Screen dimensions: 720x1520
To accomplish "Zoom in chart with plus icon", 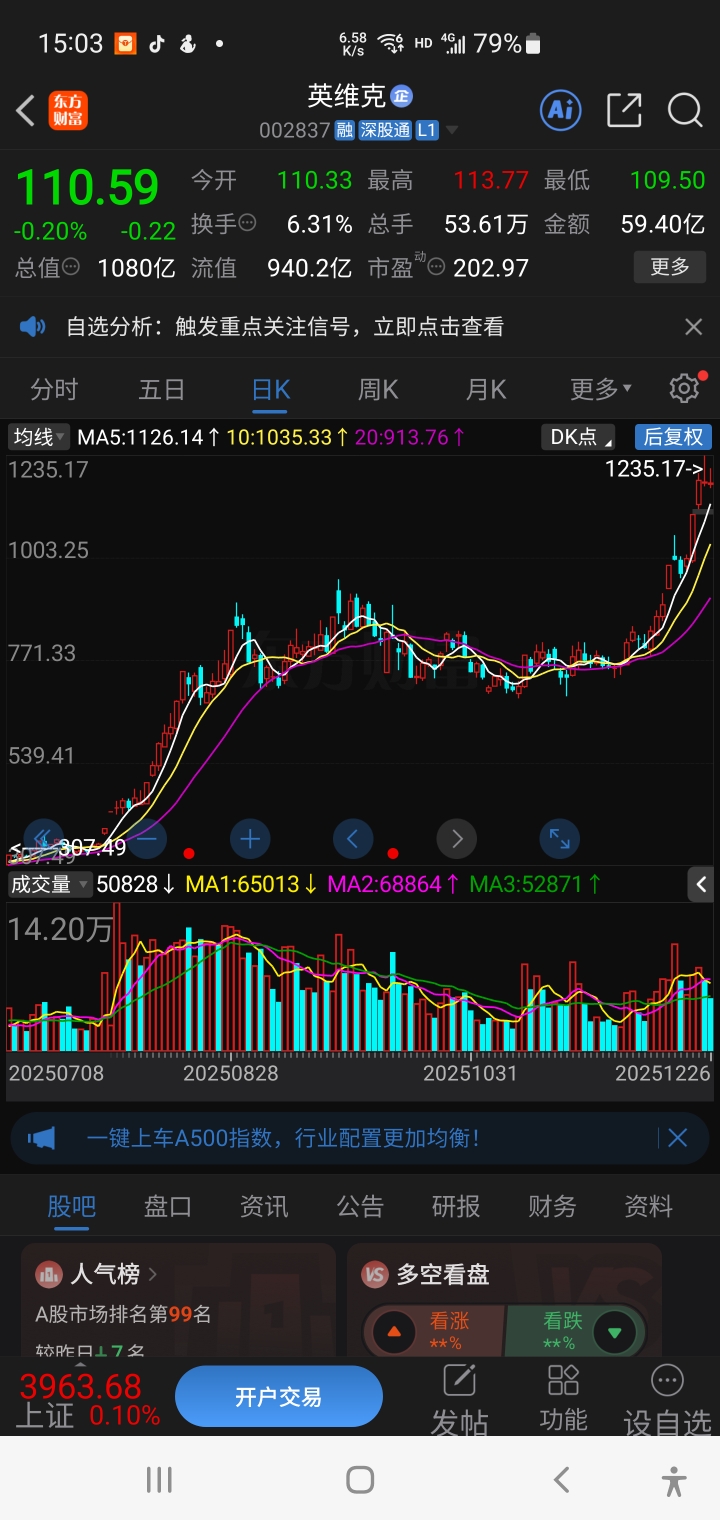I will pos(250,838).
